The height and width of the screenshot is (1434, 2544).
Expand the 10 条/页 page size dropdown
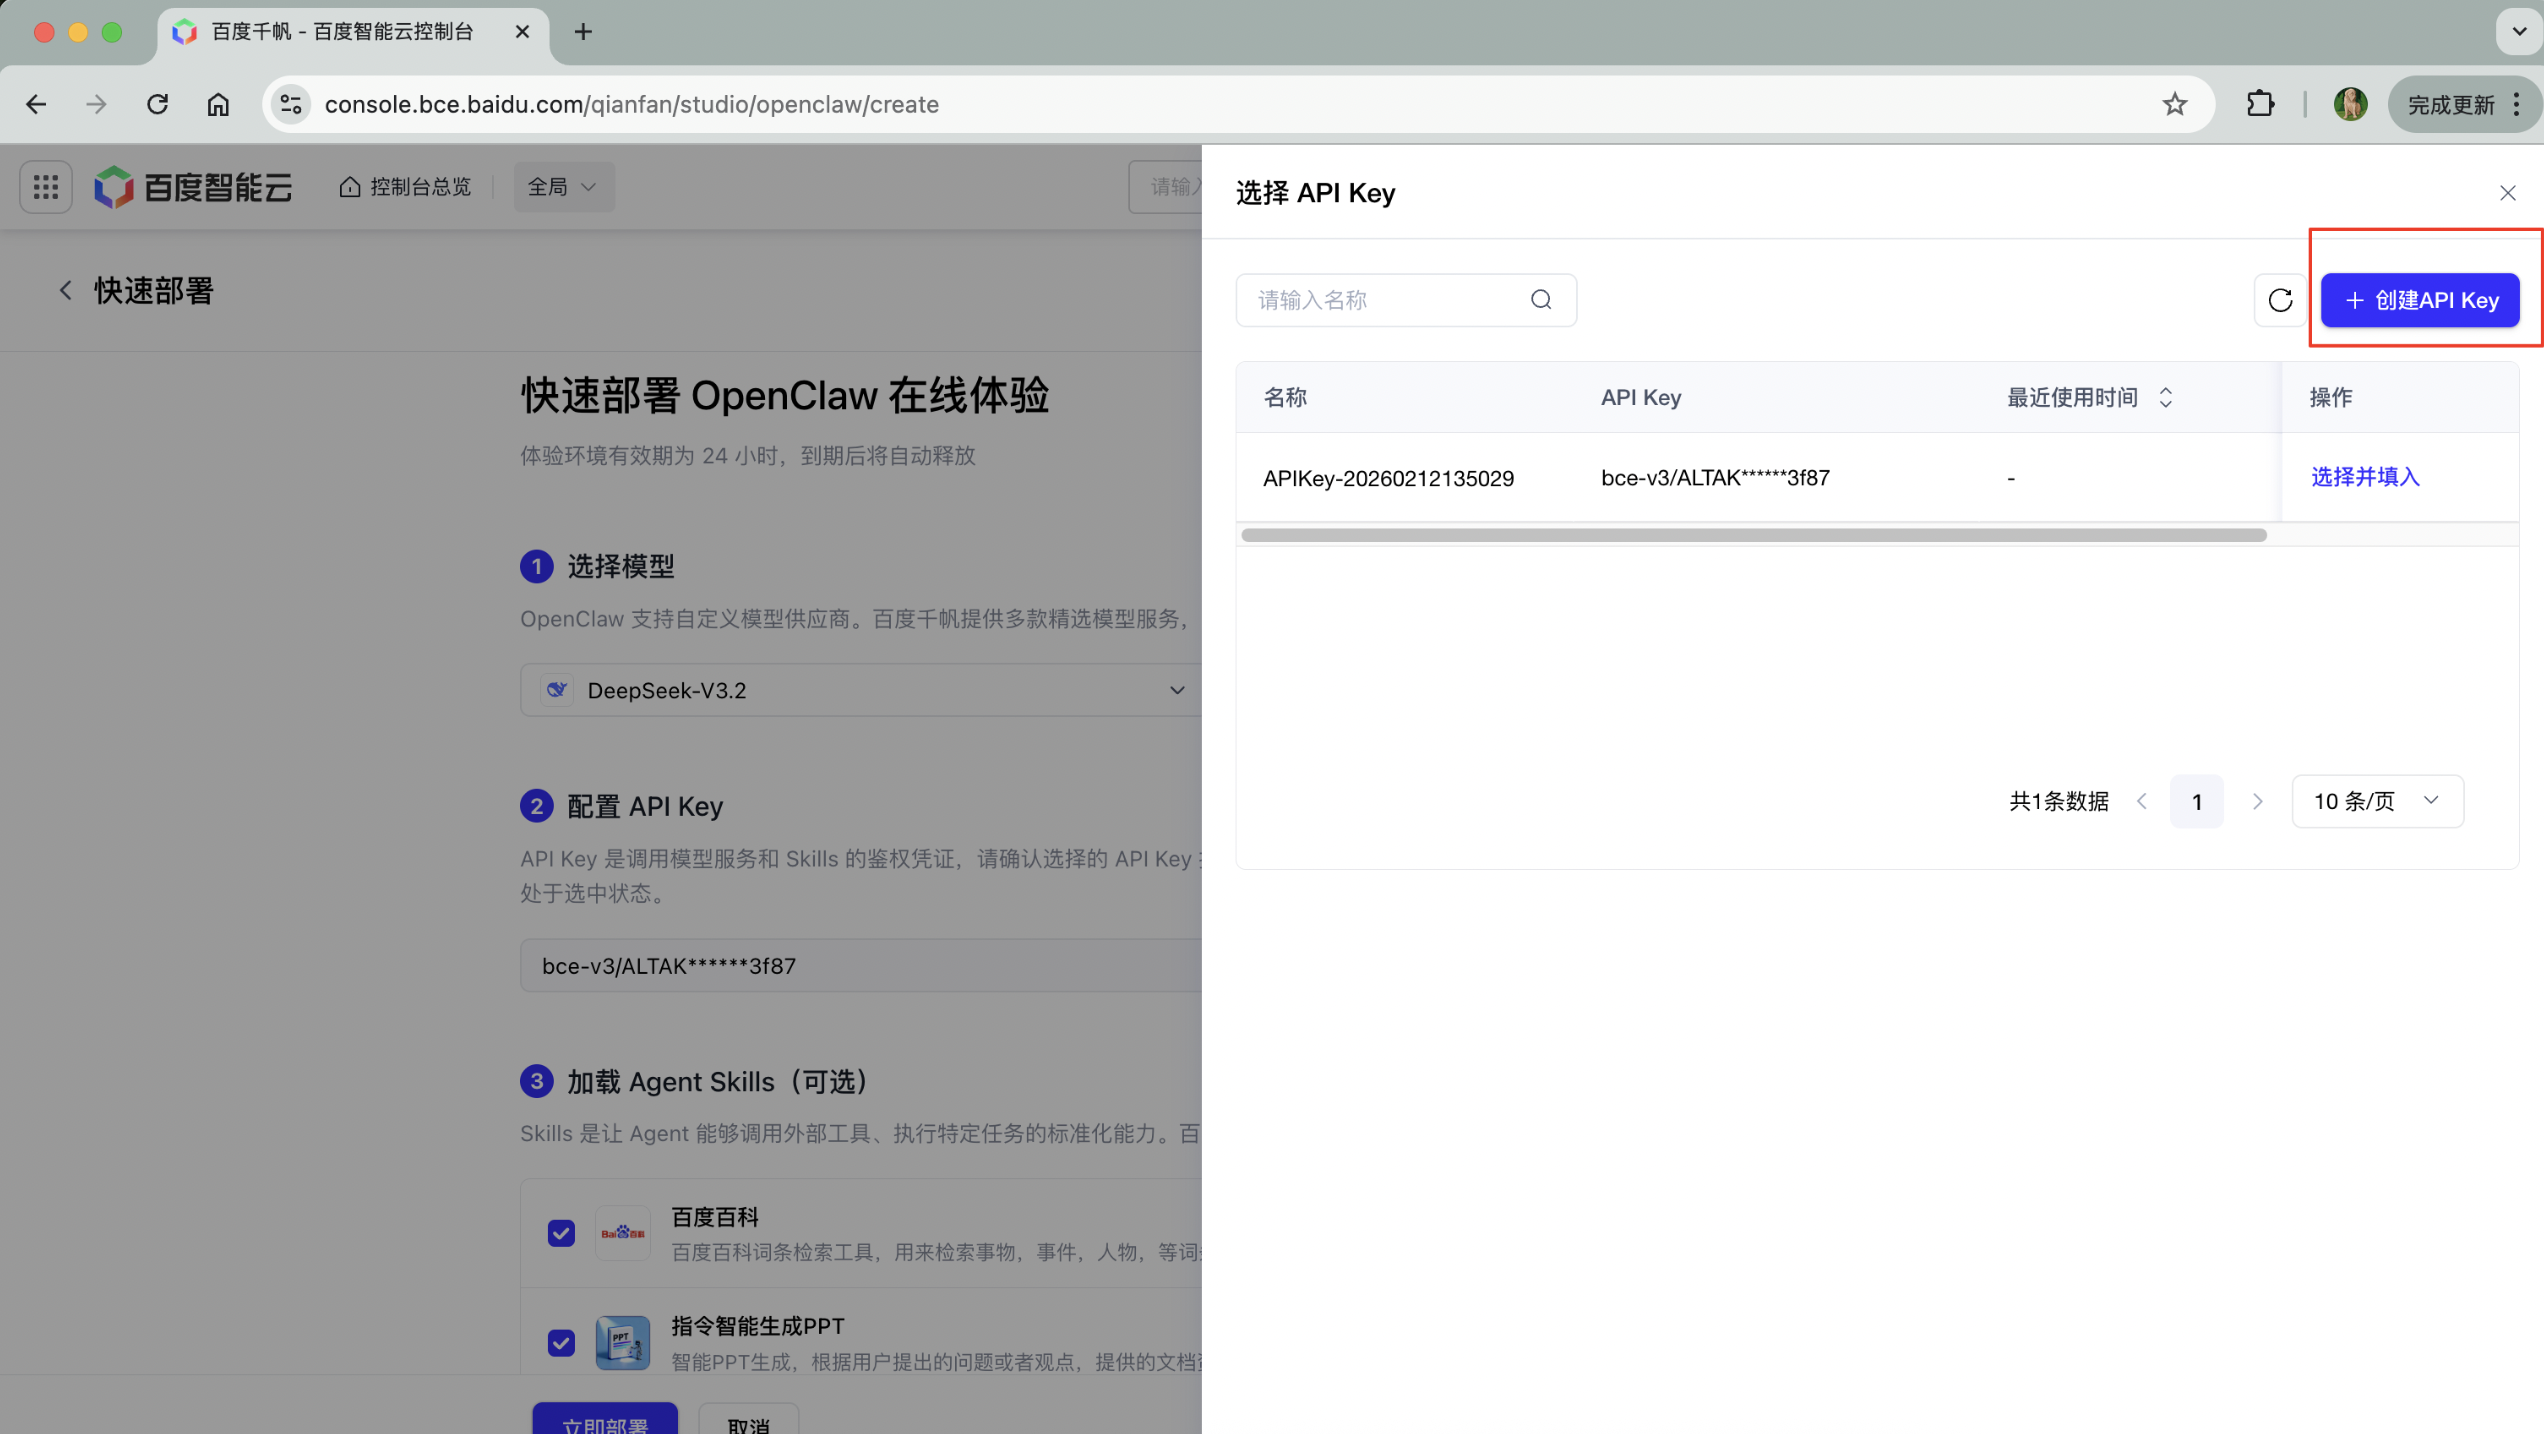coord(2377,801)
